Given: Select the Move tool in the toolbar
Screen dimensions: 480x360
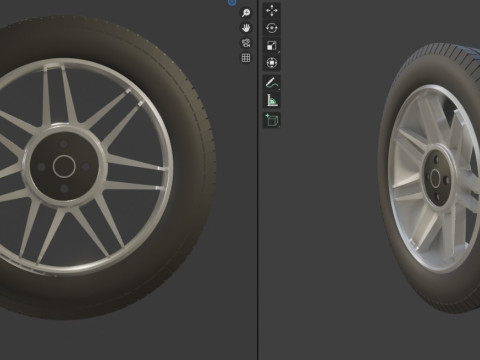Looking at the screenshot, I should pyautogui.click(x=272, y=11).
